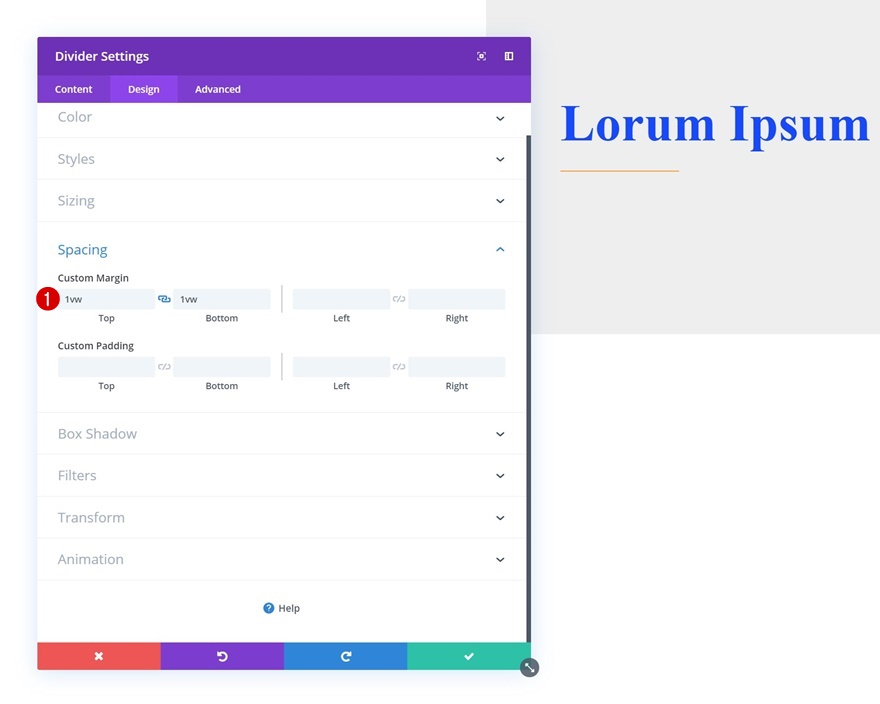Select the Design tab
This screenshot has height=704, width=880.
tap(144, 89)
